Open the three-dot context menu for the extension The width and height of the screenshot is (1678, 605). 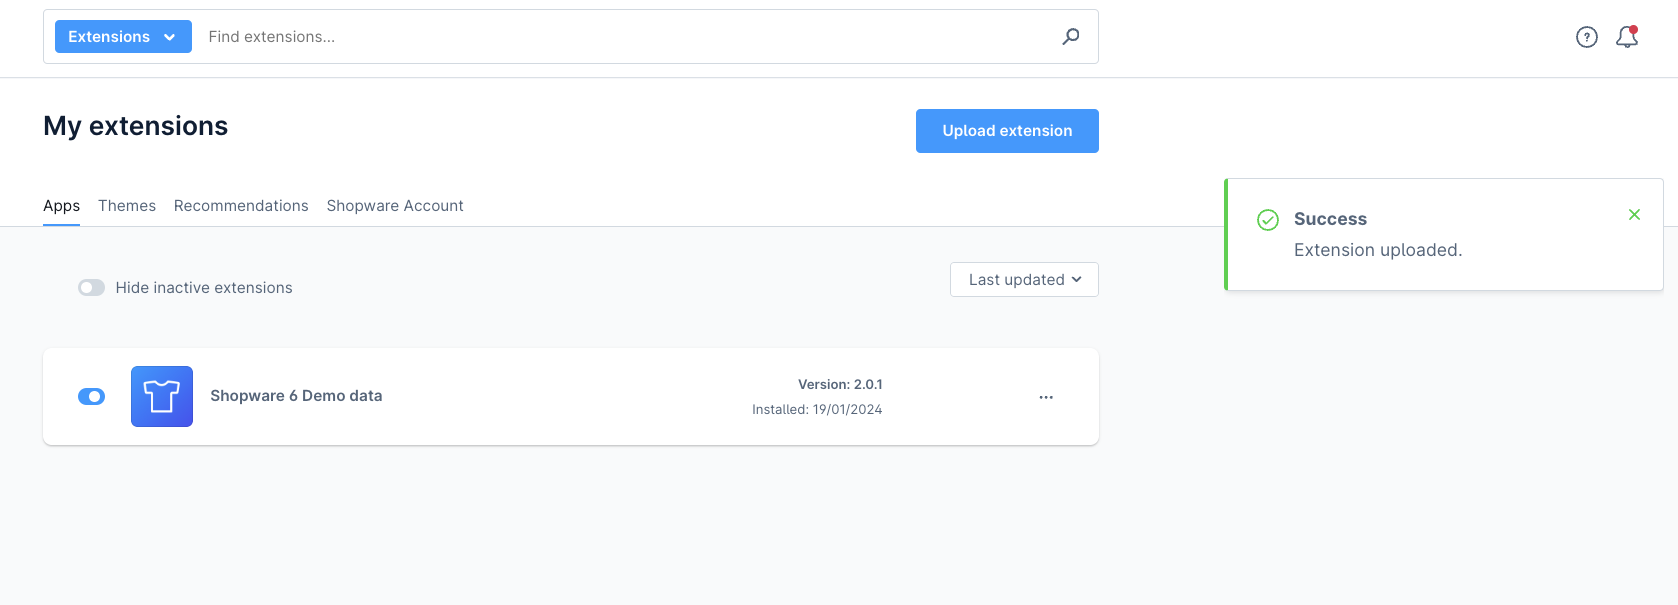click(1045, 397)
